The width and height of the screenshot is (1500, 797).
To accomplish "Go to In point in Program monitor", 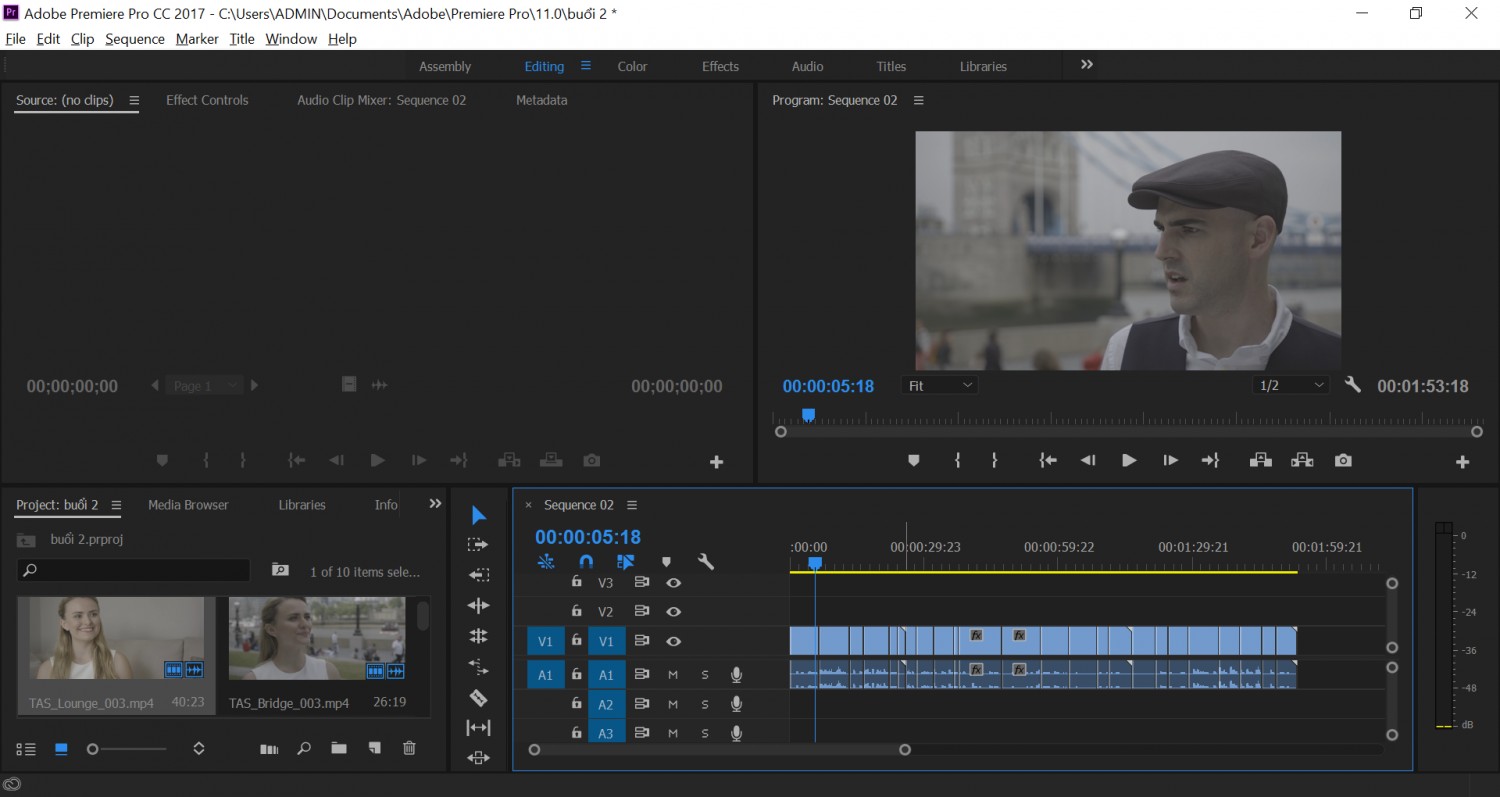I will coord(1047,460).
